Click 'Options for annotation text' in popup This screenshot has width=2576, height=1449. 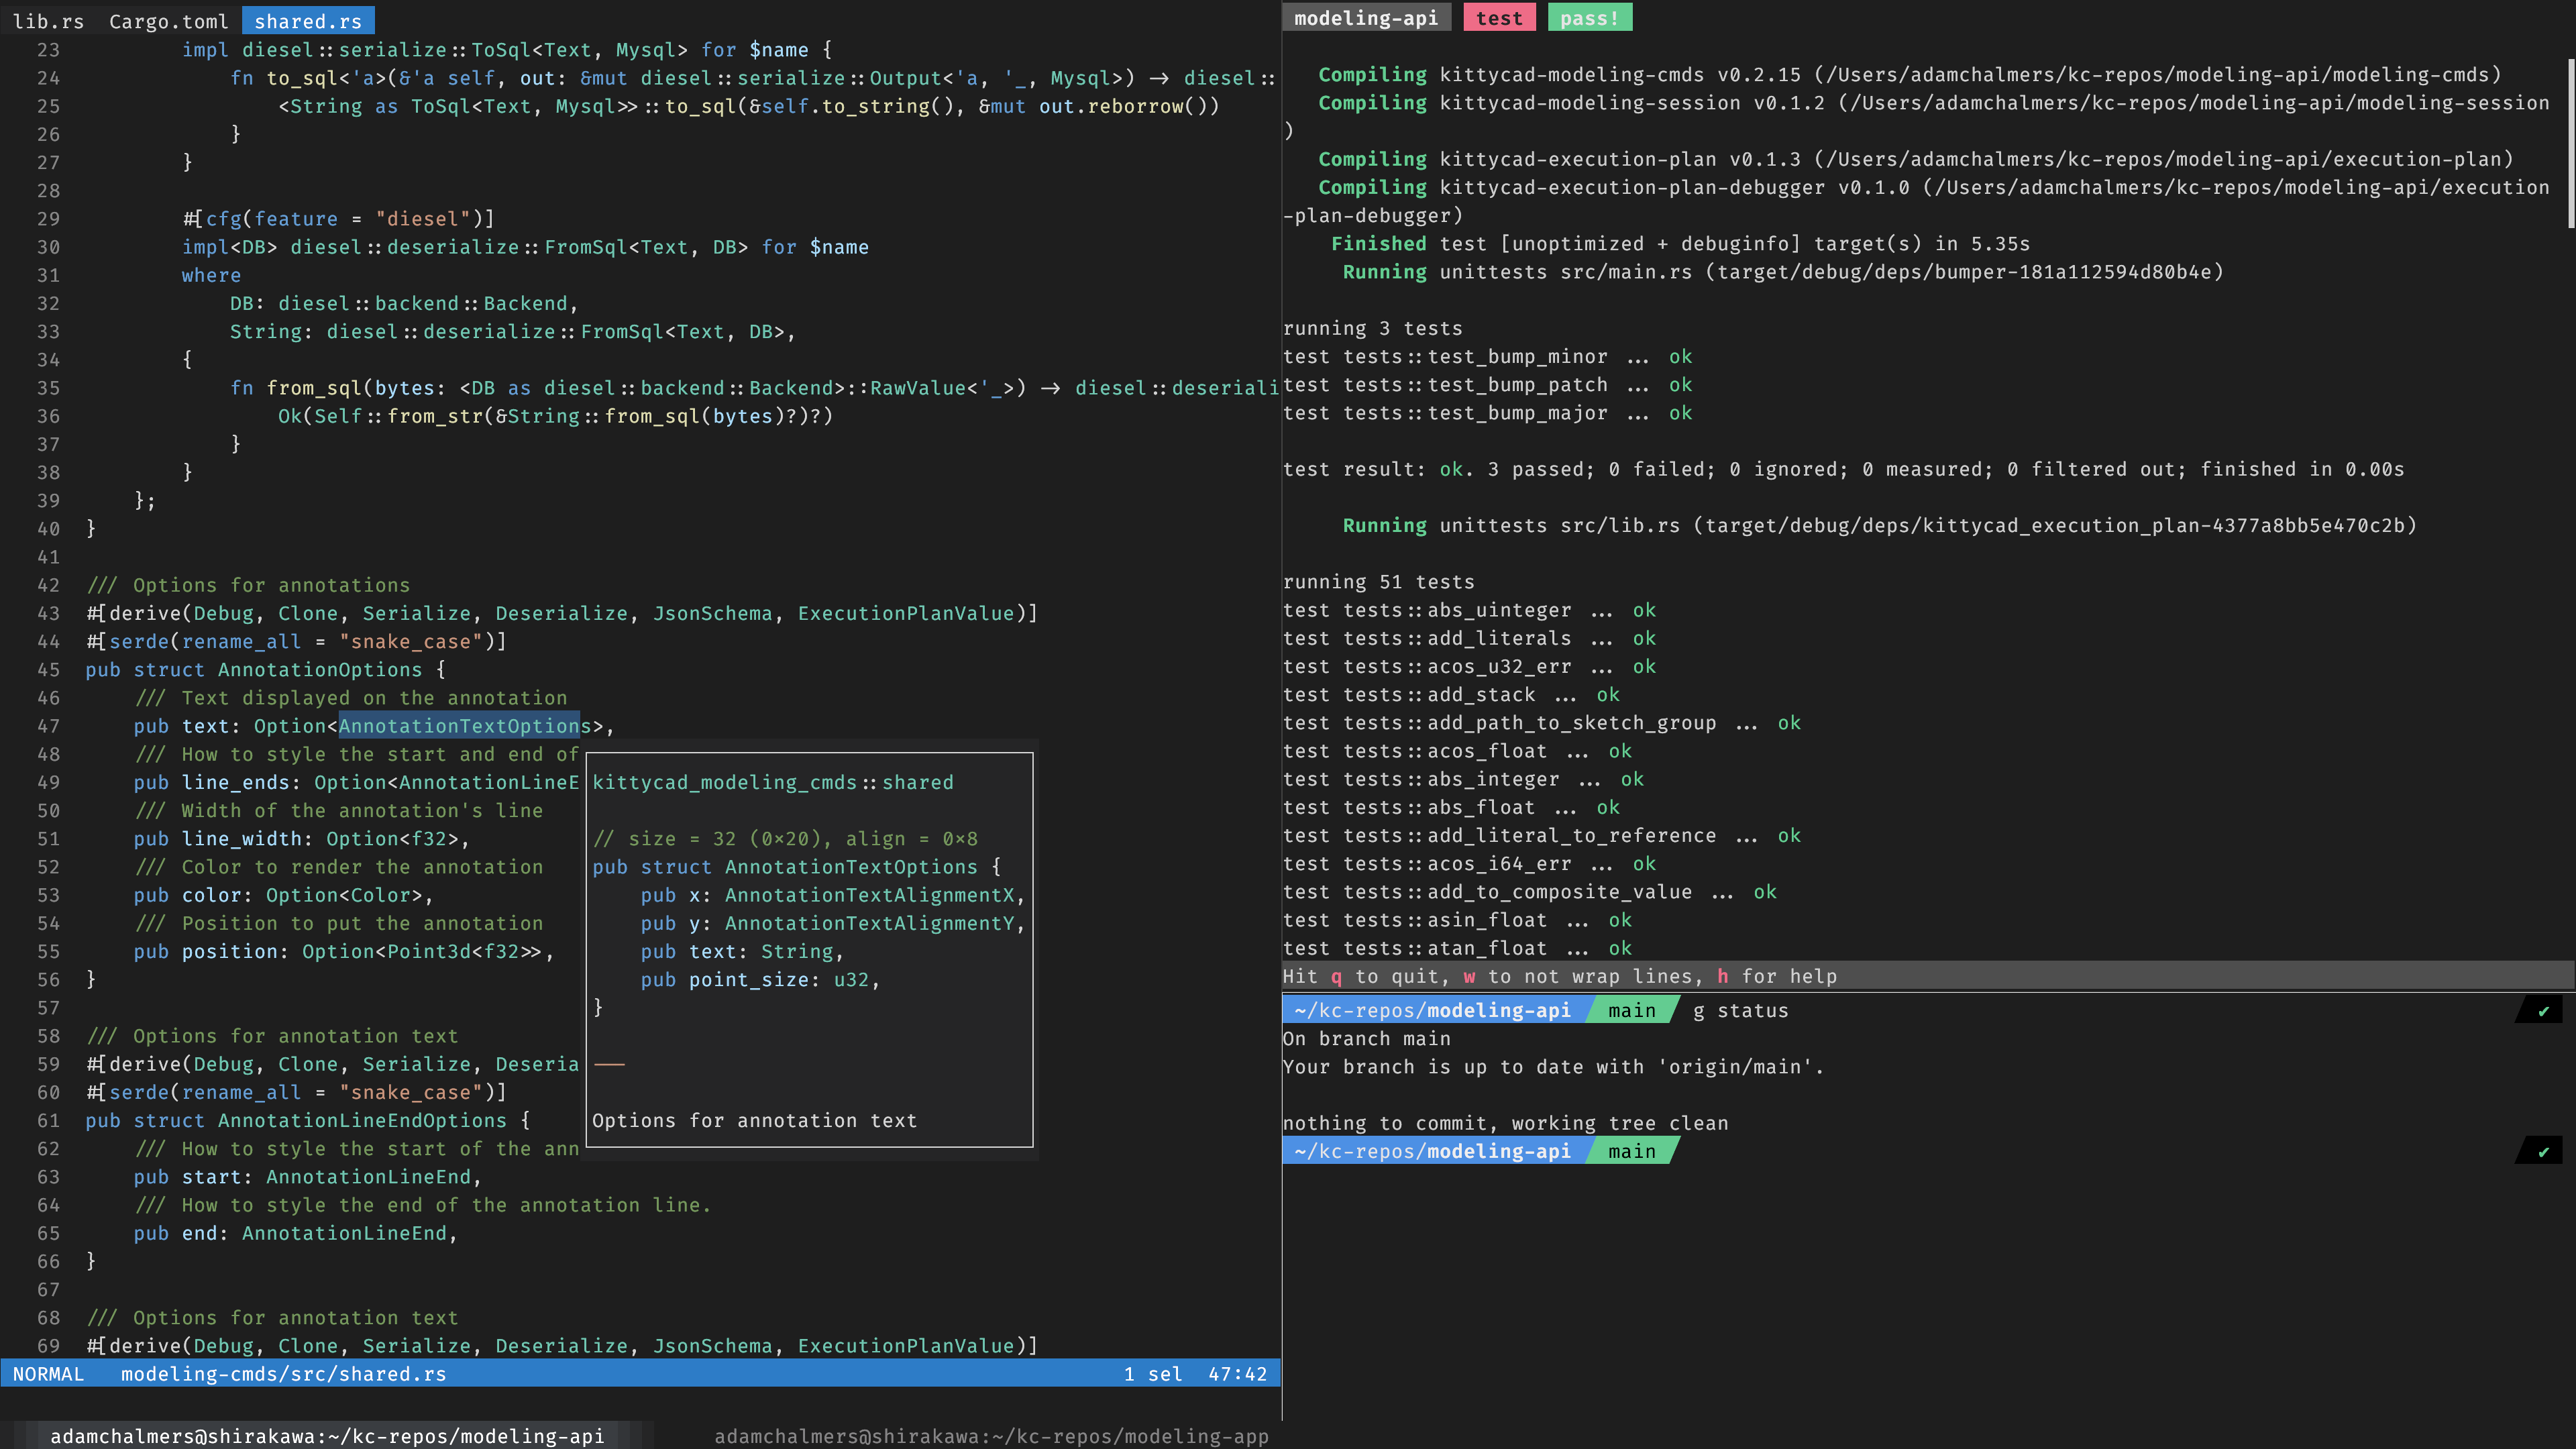(x=754, y=1121)
